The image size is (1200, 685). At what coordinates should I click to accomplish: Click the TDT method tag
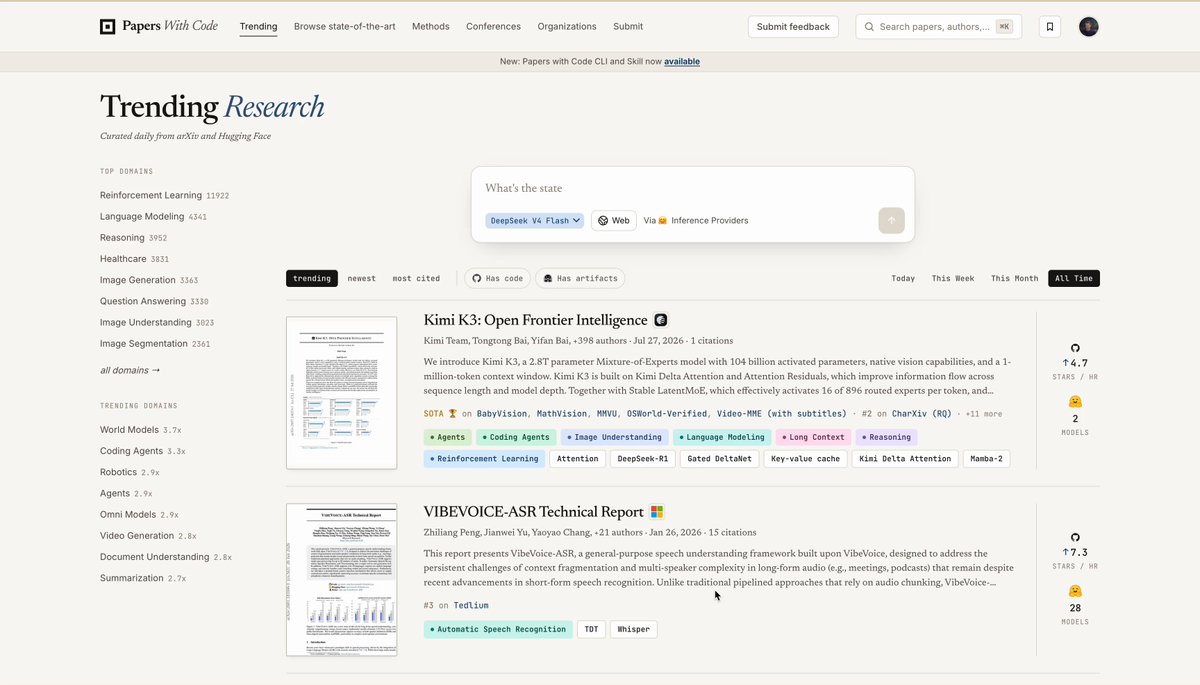[x=591, y=629]
